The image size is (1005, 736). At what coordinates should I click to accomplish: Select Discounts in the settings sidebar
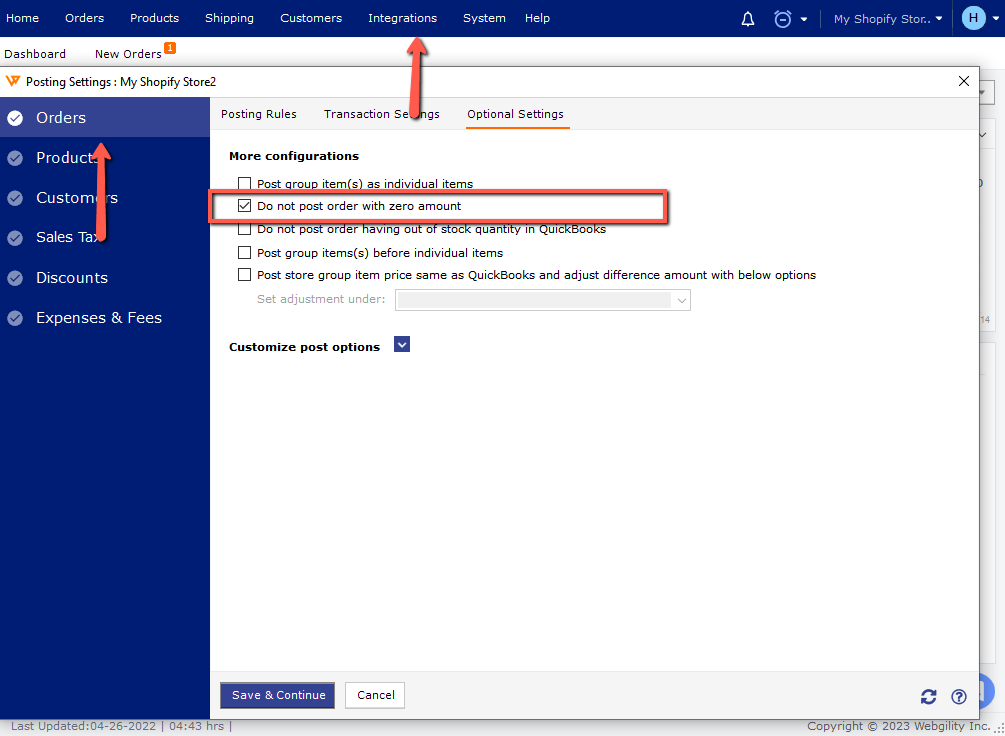coord(105,278)
